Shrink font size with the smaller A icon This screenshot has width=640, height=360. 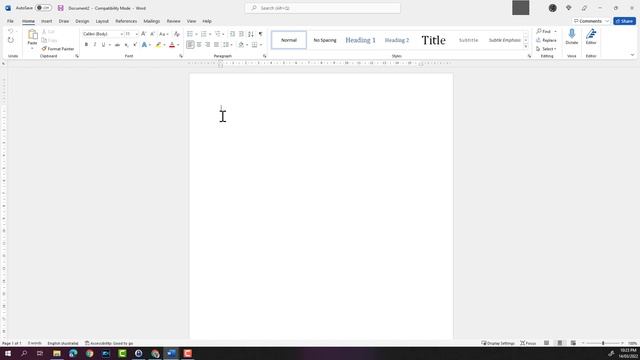click(x=152, y=34)
